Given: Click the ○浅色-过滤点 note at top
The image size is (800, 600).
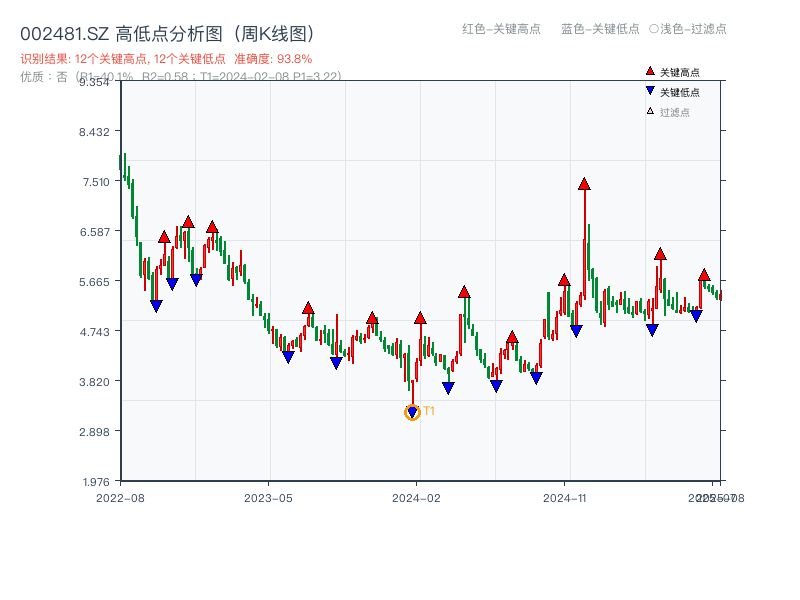Looking at the screenshot, I should [x=688, y=29].
